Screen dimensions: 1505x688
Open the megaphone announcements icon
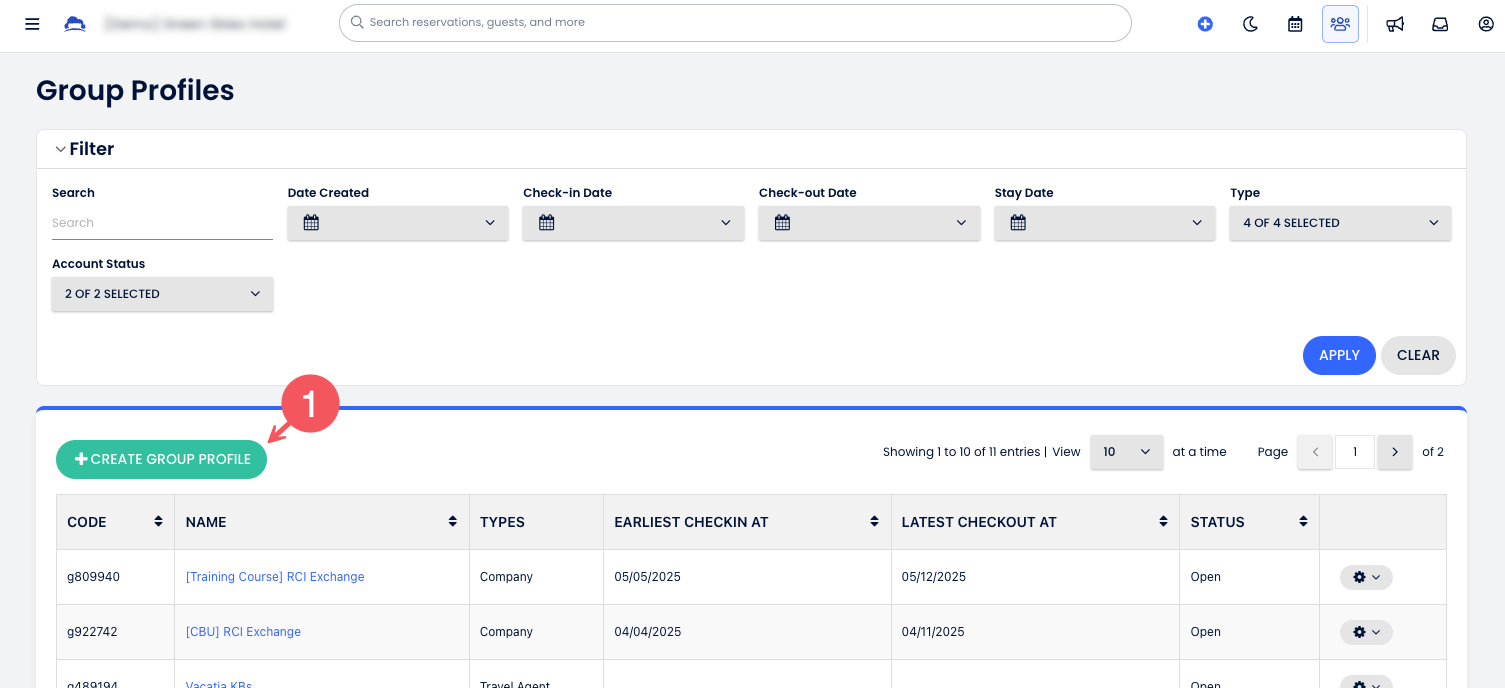pos(1395,24)
